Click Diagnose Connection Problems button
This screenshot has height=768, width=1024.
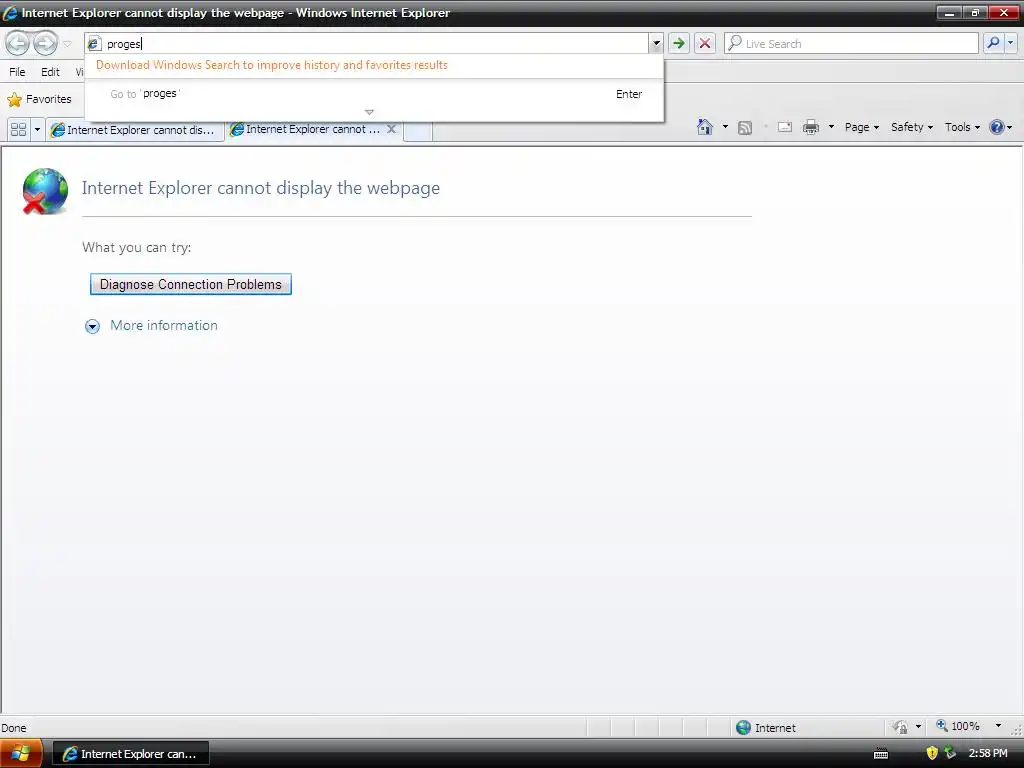[x=191, y=284]
